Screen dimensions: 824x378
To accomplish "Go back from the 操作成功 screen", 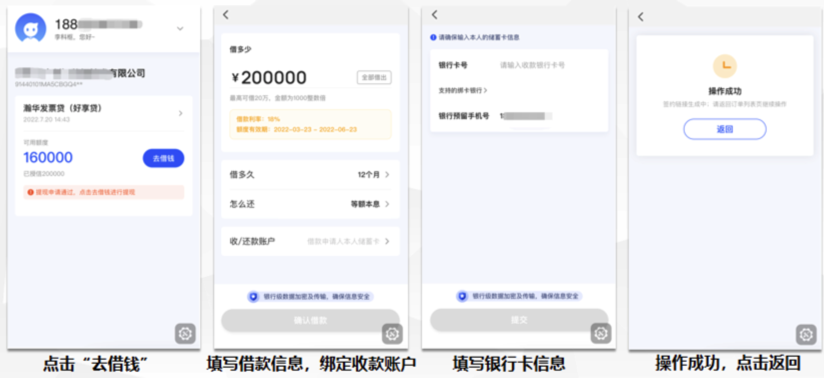I will point(641,17).
